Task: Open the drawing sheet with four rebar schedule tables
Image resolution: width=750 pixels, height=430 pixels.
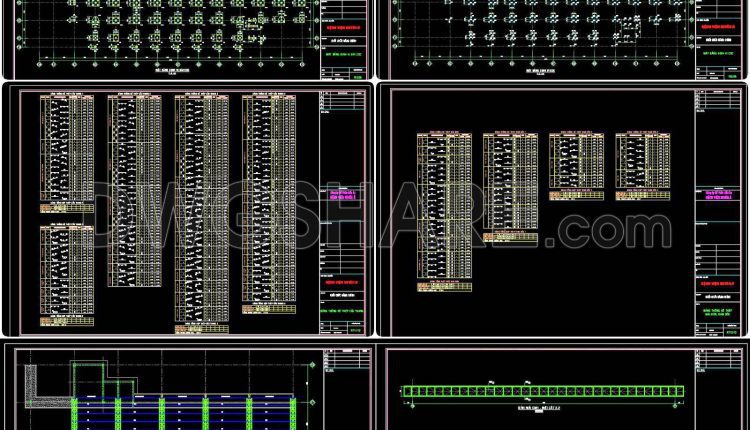Action: coord(562,209)
